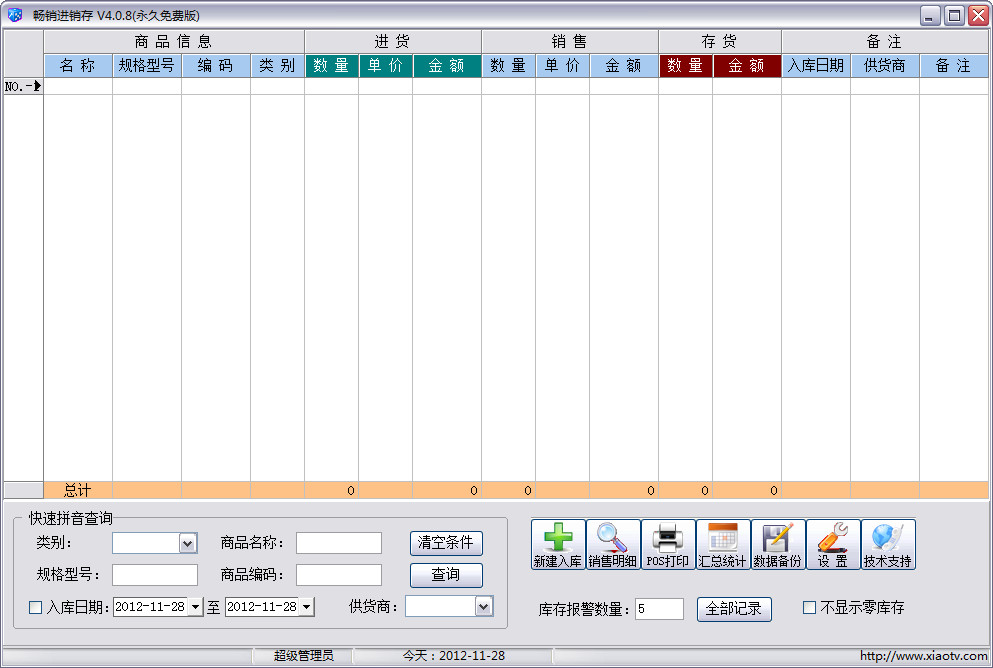Open 汇总统计 calendar icon
993x668 pixels.
(x=723, y=544)
